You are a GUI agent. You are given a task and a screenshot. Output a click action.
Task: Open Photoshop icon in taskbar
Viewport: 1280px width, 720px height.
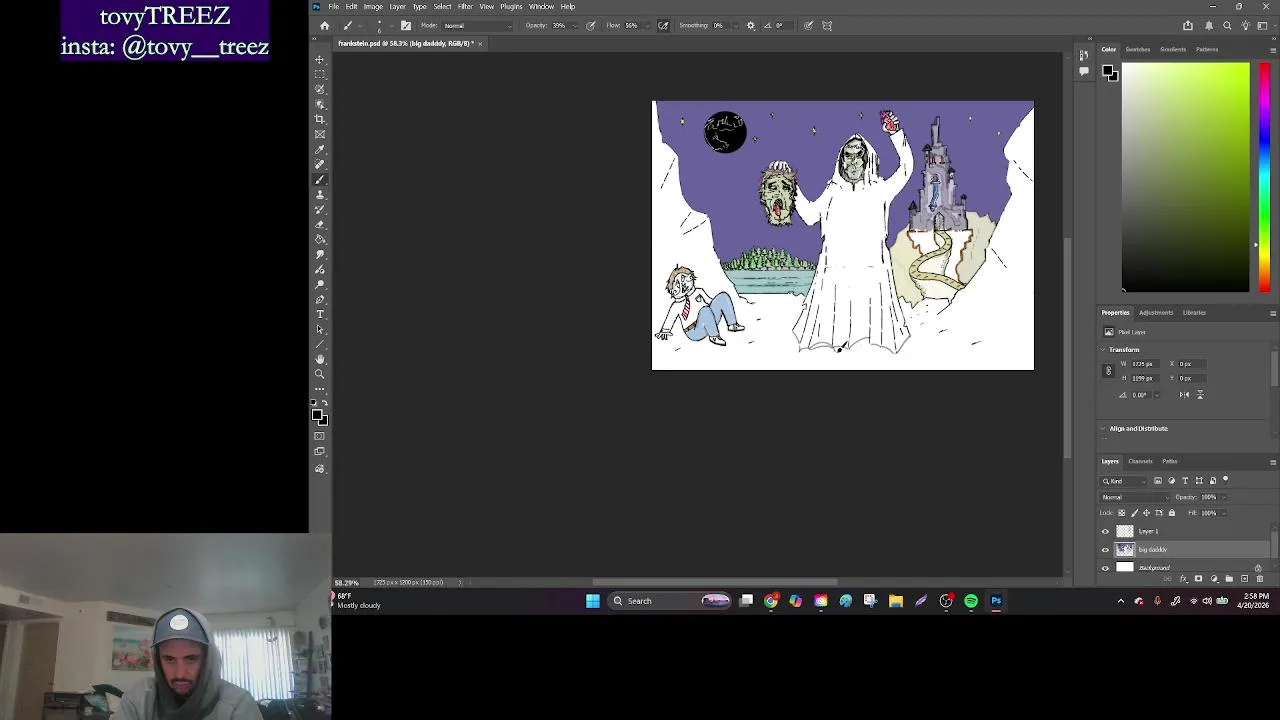click(996, 601)
